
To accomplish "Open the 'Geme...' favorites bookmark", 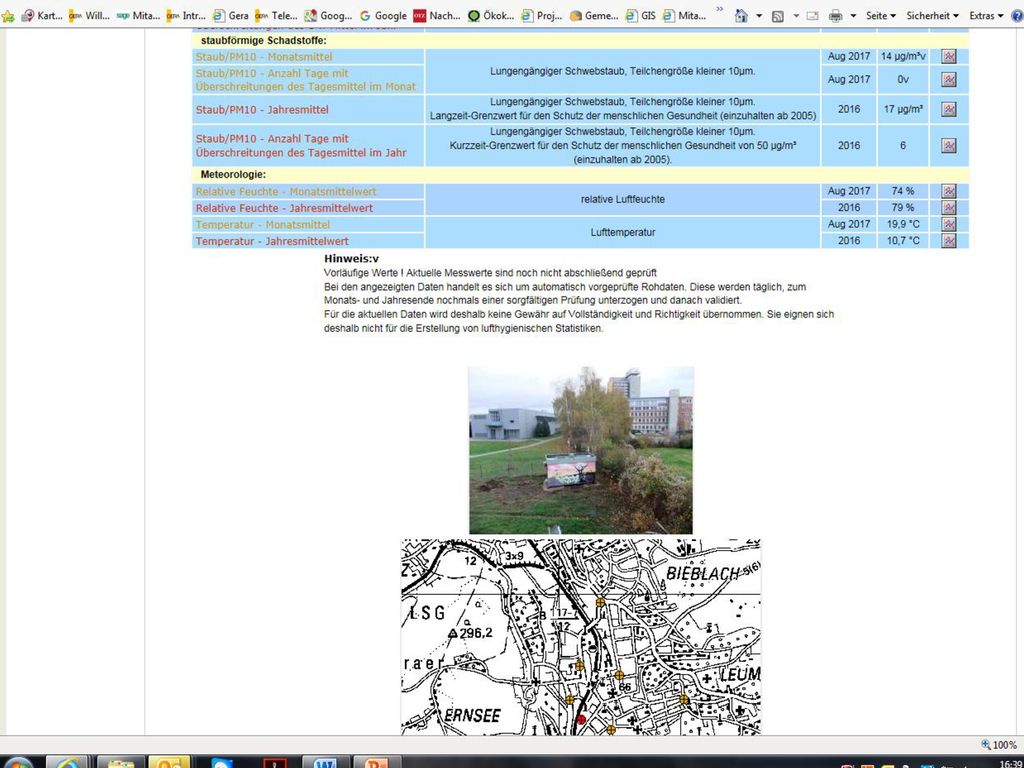I will [594, 16].
